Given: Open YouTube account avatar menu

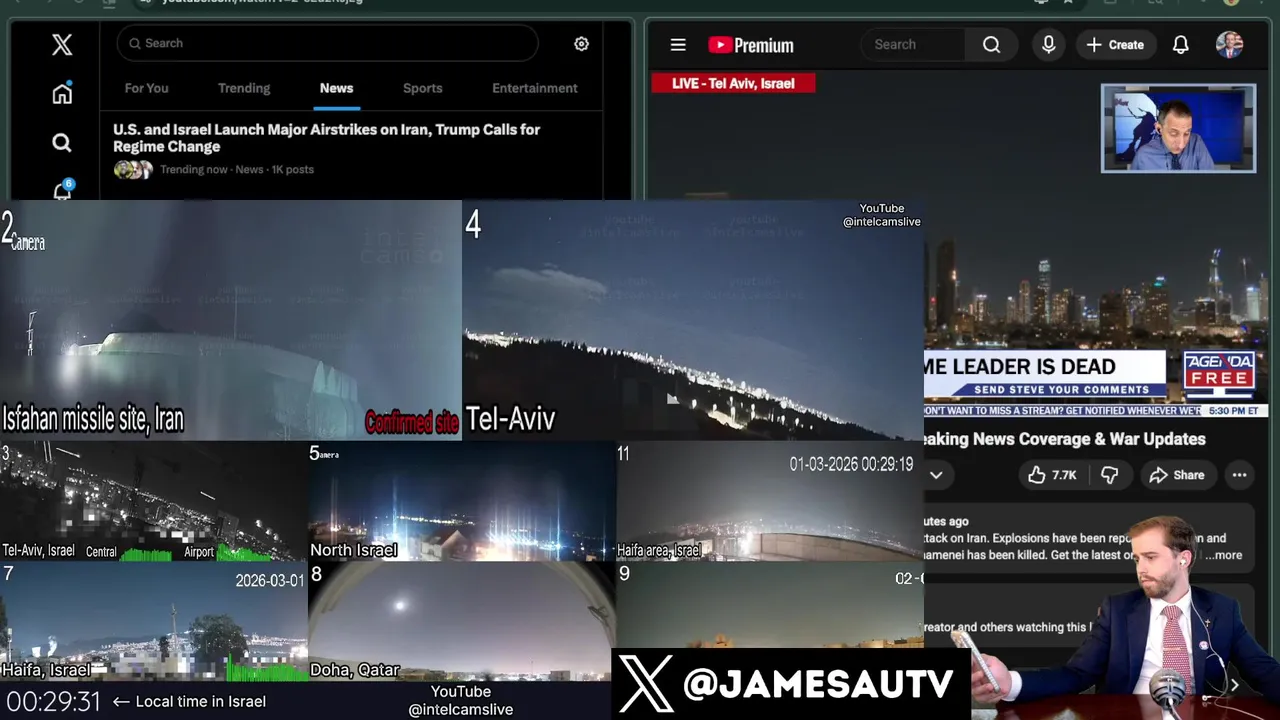Looking at the screenshot, I should pos(1229,44).
